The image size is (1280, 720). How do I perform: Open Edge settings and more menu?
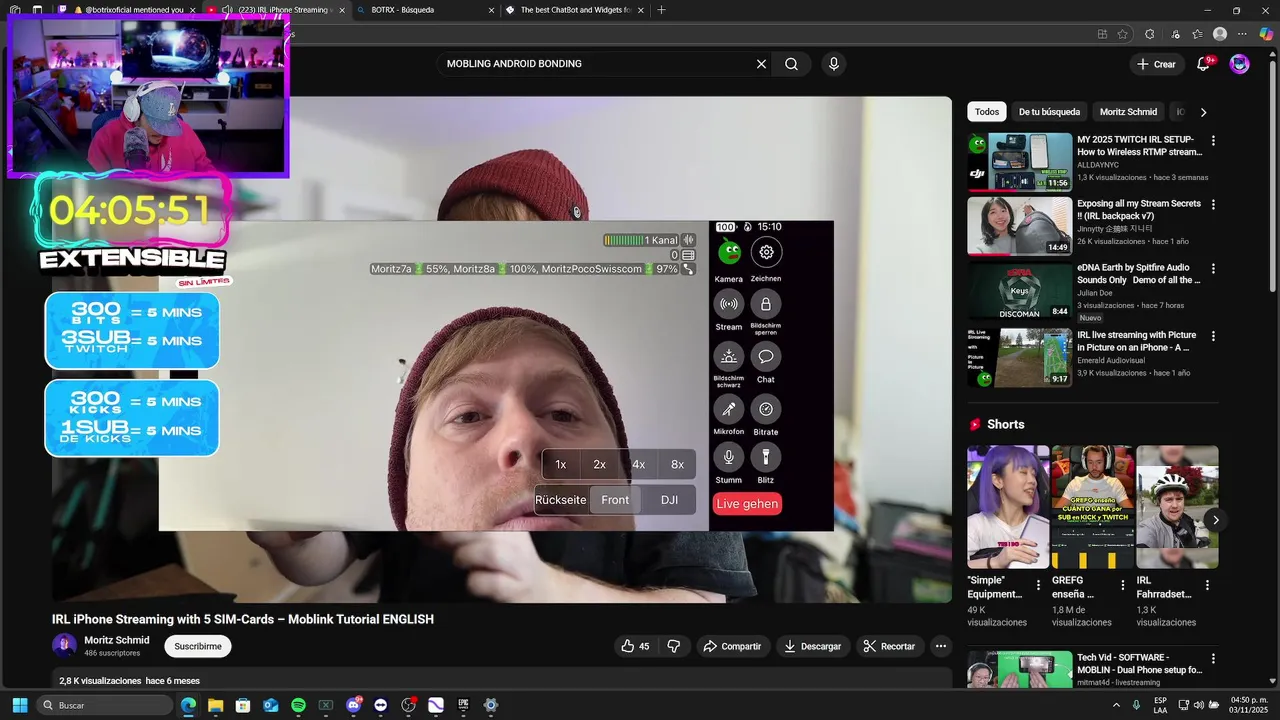1242,34
